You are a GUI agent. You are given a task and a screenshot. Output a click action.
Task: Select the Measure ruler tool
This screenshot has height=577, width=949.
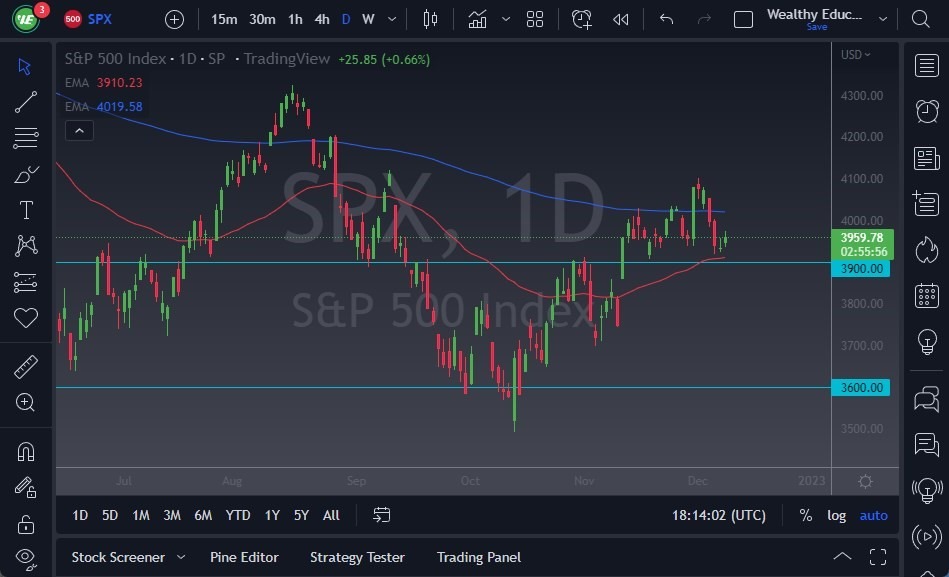[x=25, y=367]
